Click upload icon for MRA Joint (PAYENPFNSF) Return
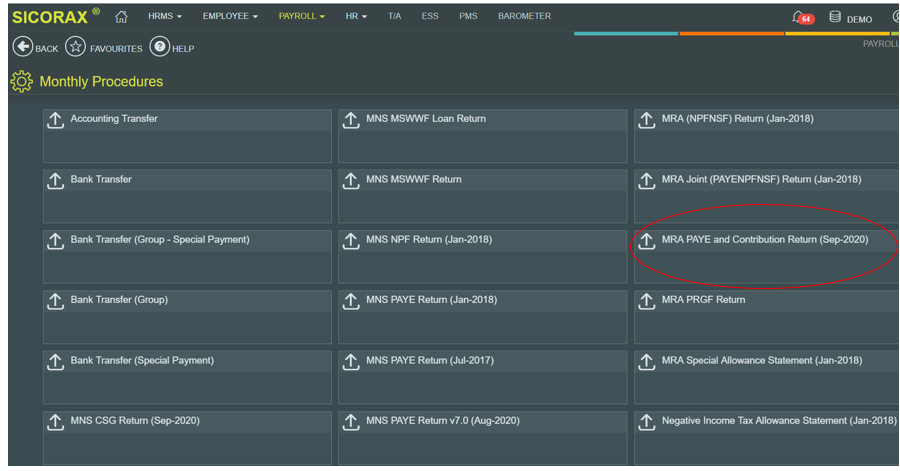Image resolution: width=900 pixels, height=471 pixels. click(646, 181)
